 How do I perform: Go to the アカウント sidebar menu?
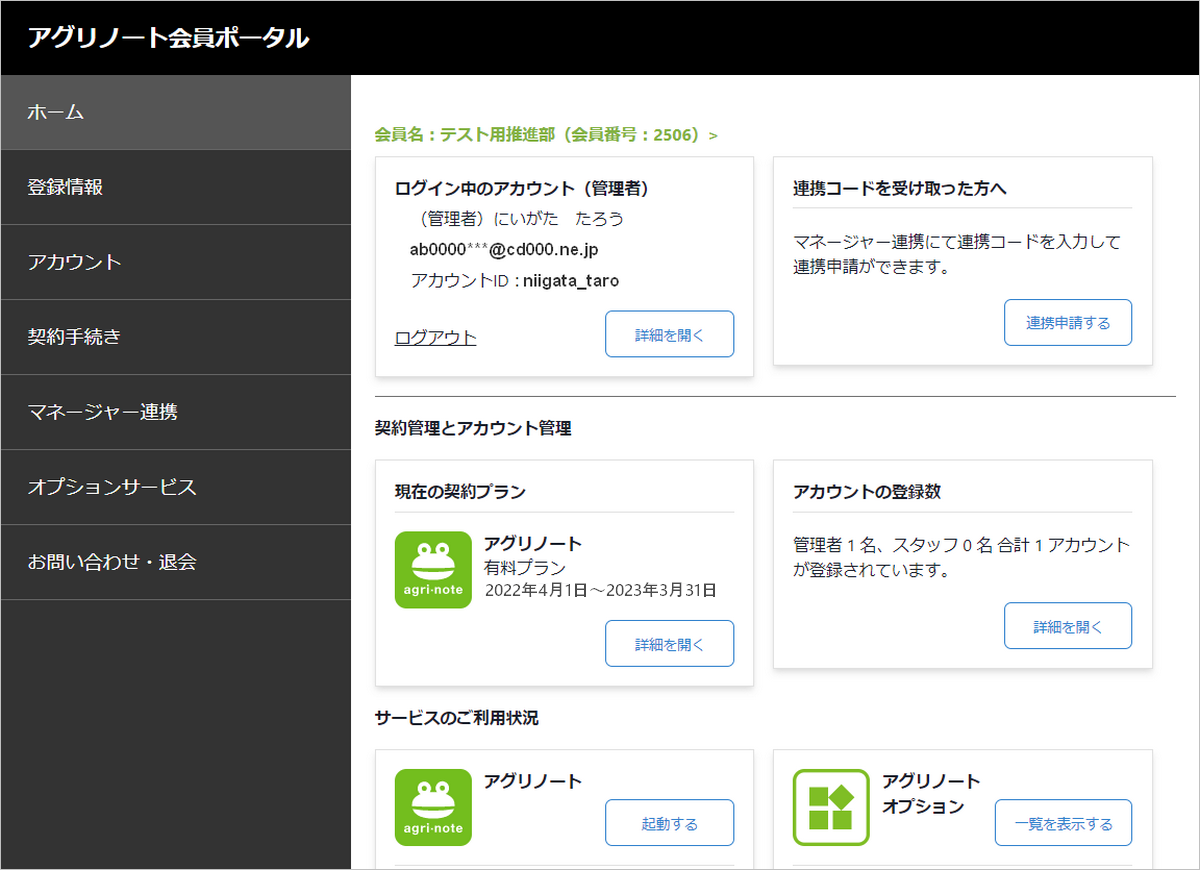coord(176,262)
